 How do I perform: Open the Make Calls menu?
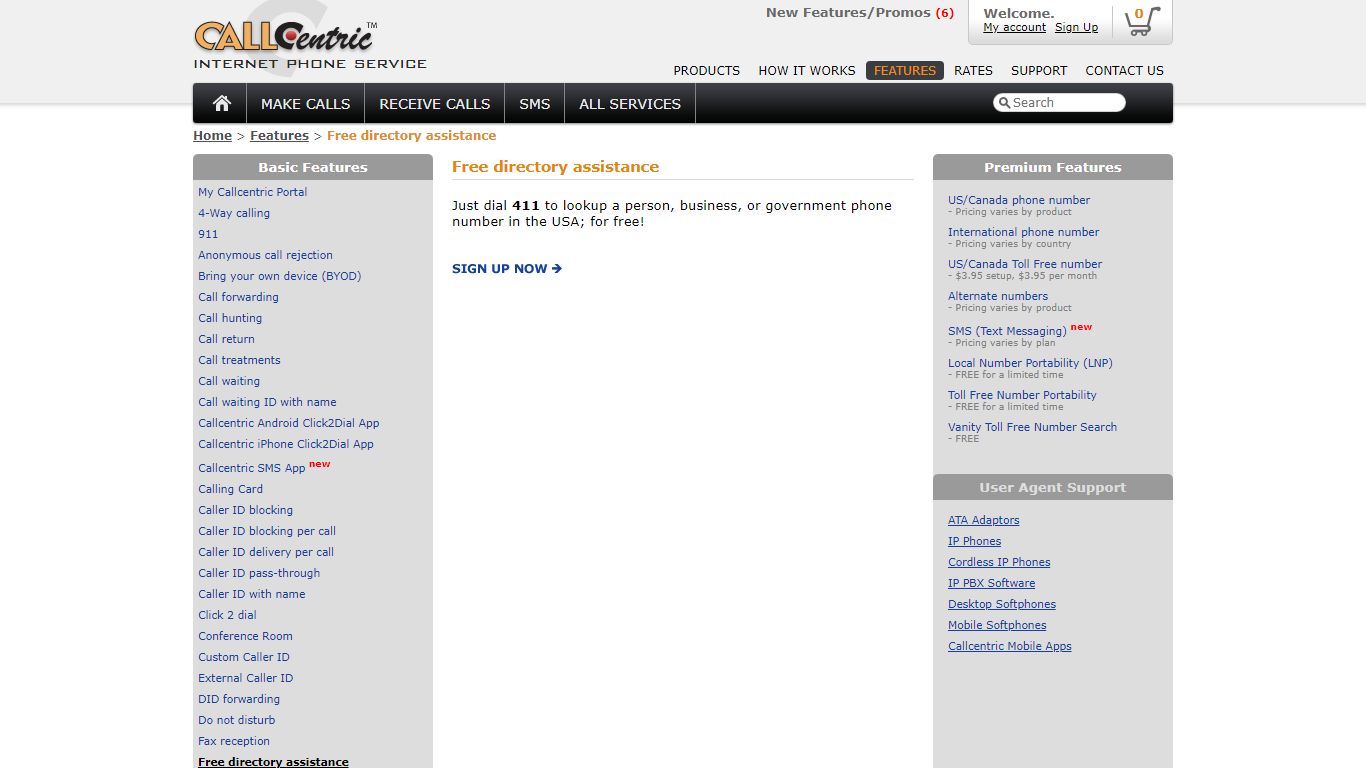(305, 104)
